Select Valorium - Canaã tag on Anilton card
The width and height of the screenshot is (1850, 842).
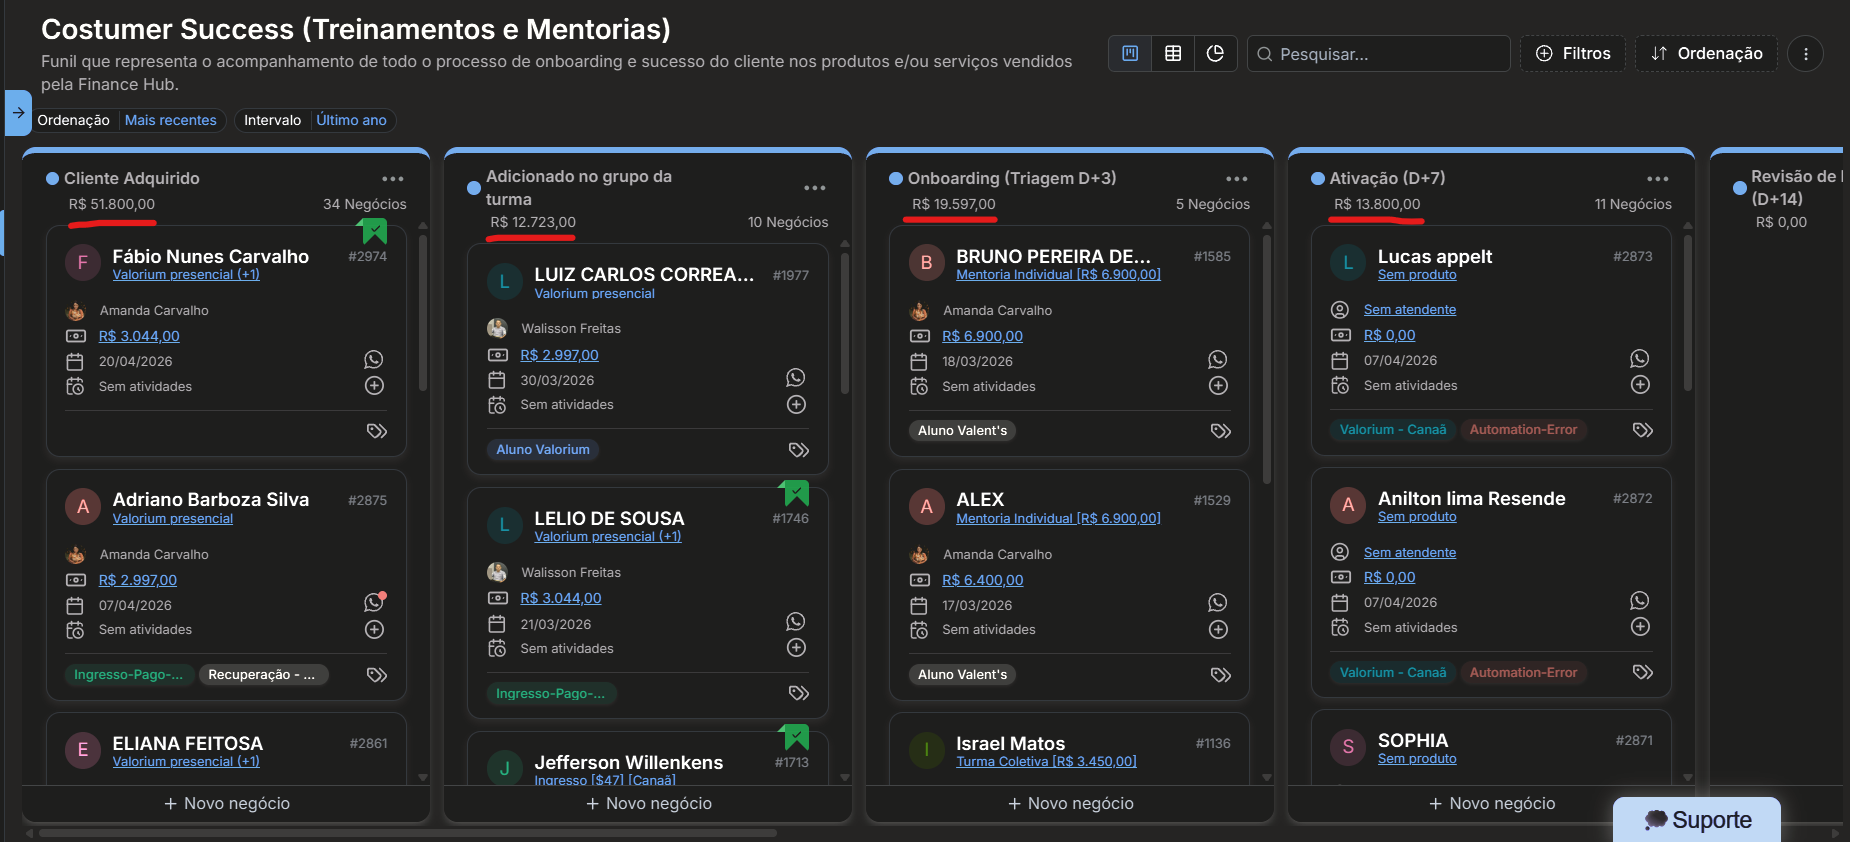click(1393, 673)
